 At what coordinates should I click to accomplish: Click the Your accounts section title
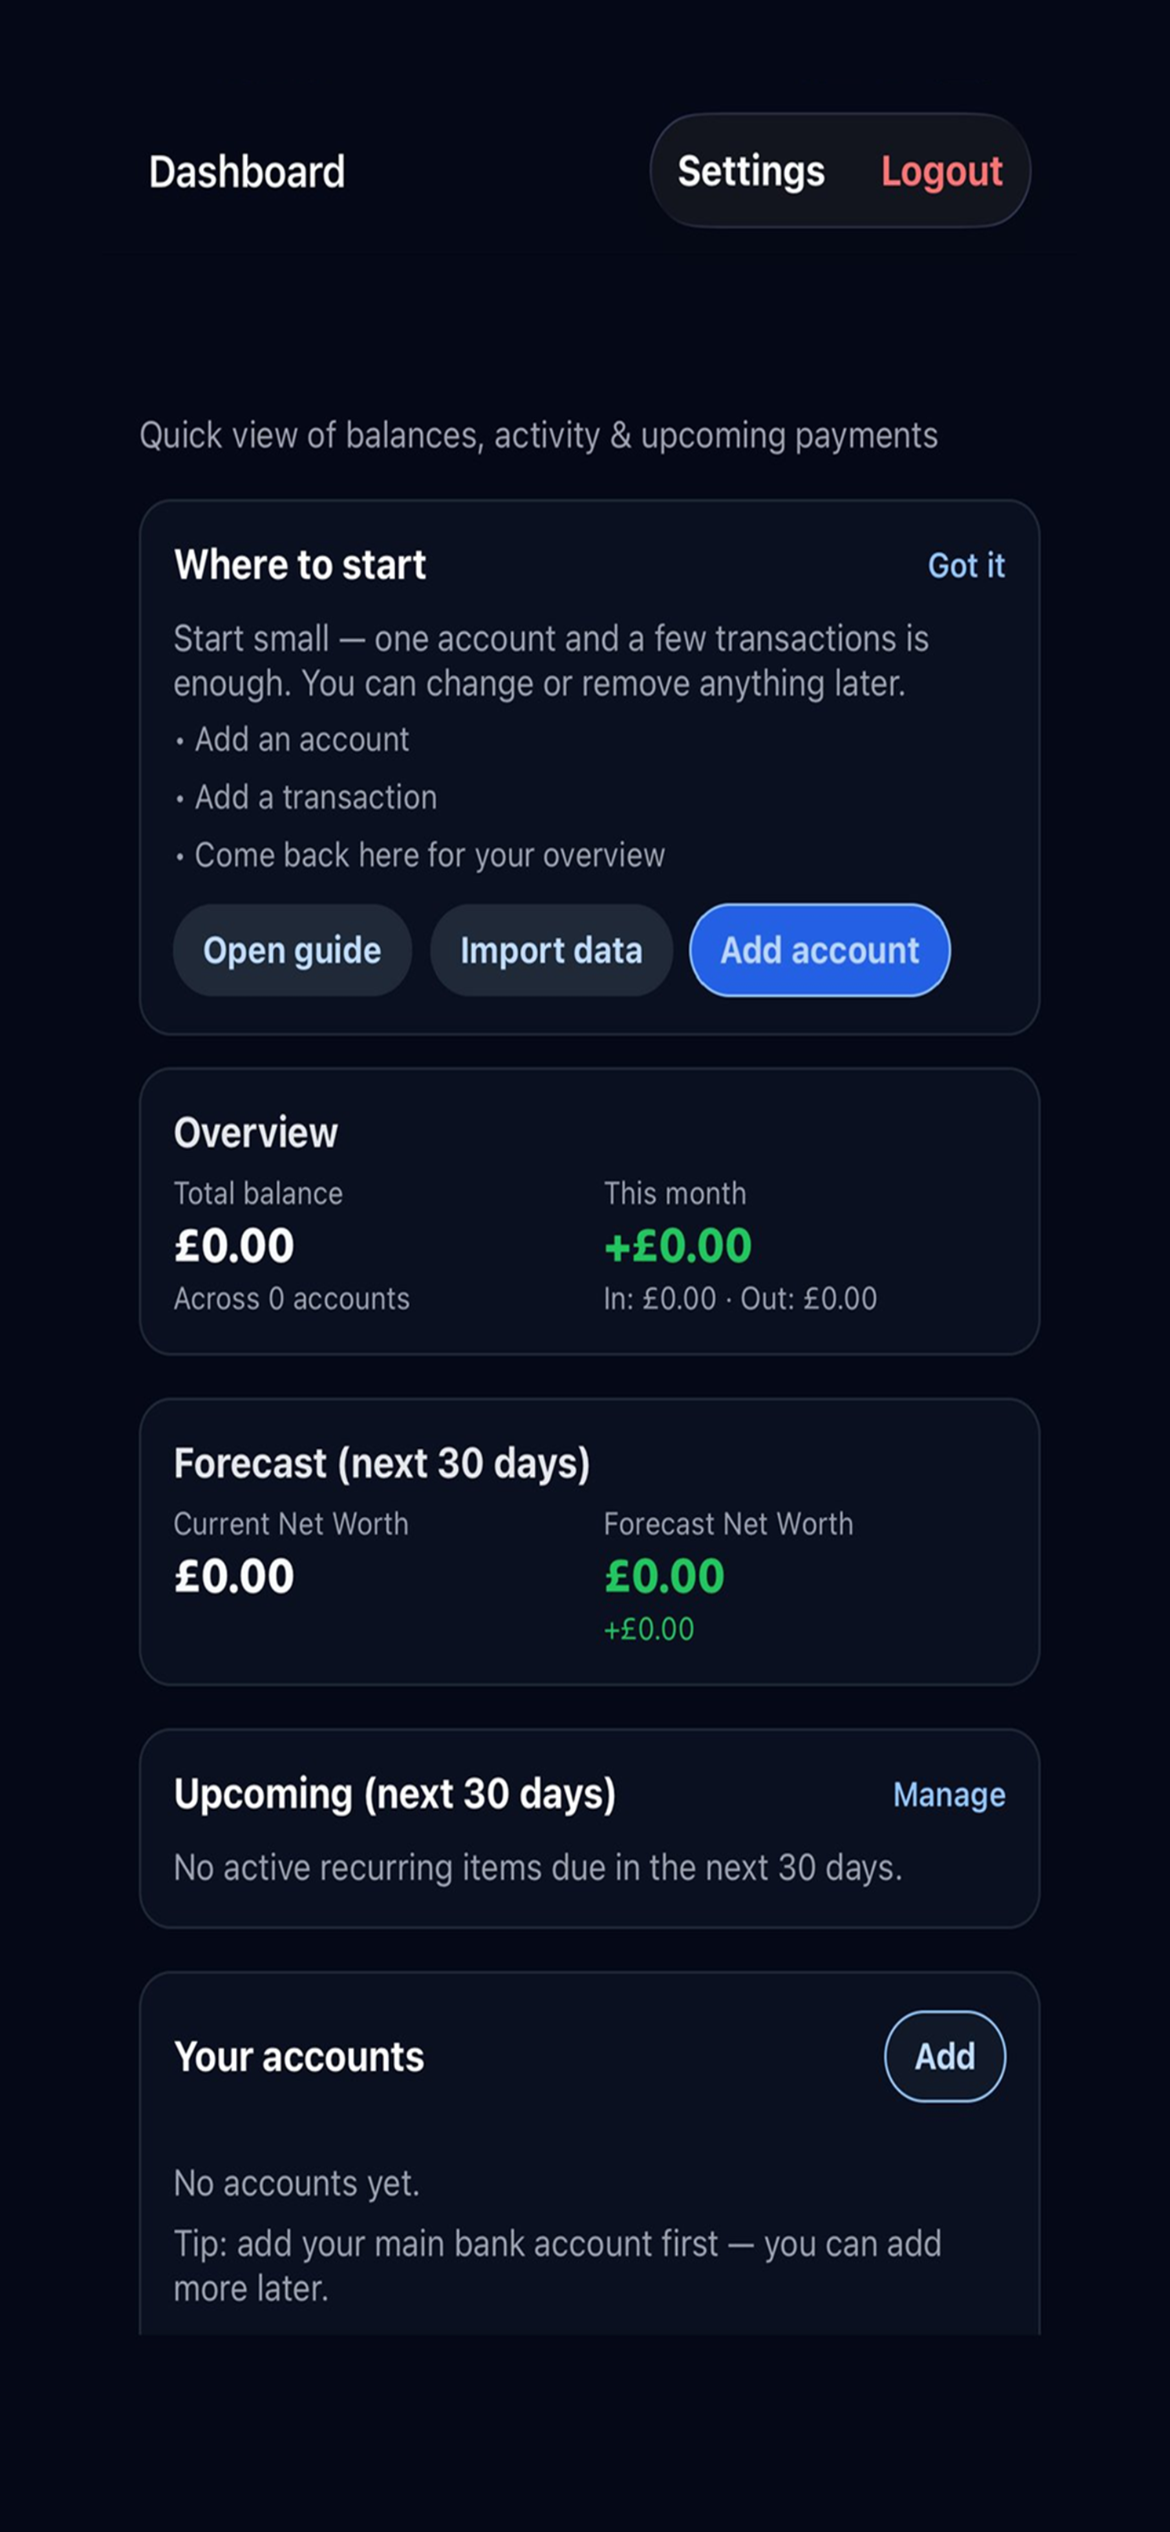(298, 2056)
